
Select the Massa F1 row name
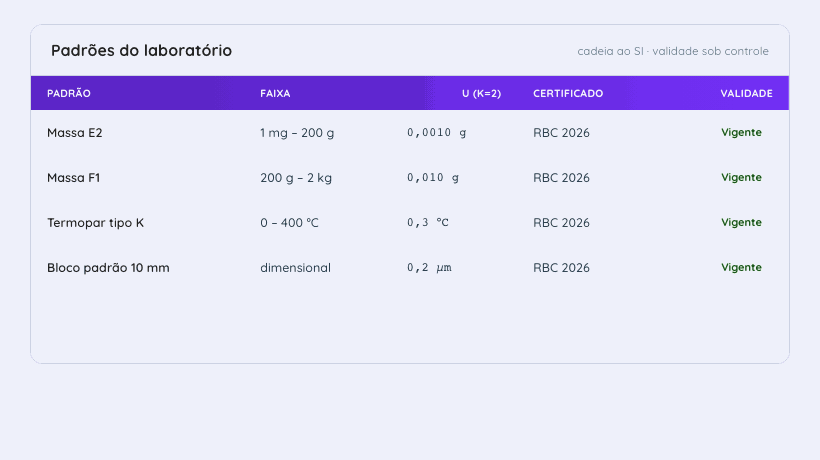tap(74, 178)
